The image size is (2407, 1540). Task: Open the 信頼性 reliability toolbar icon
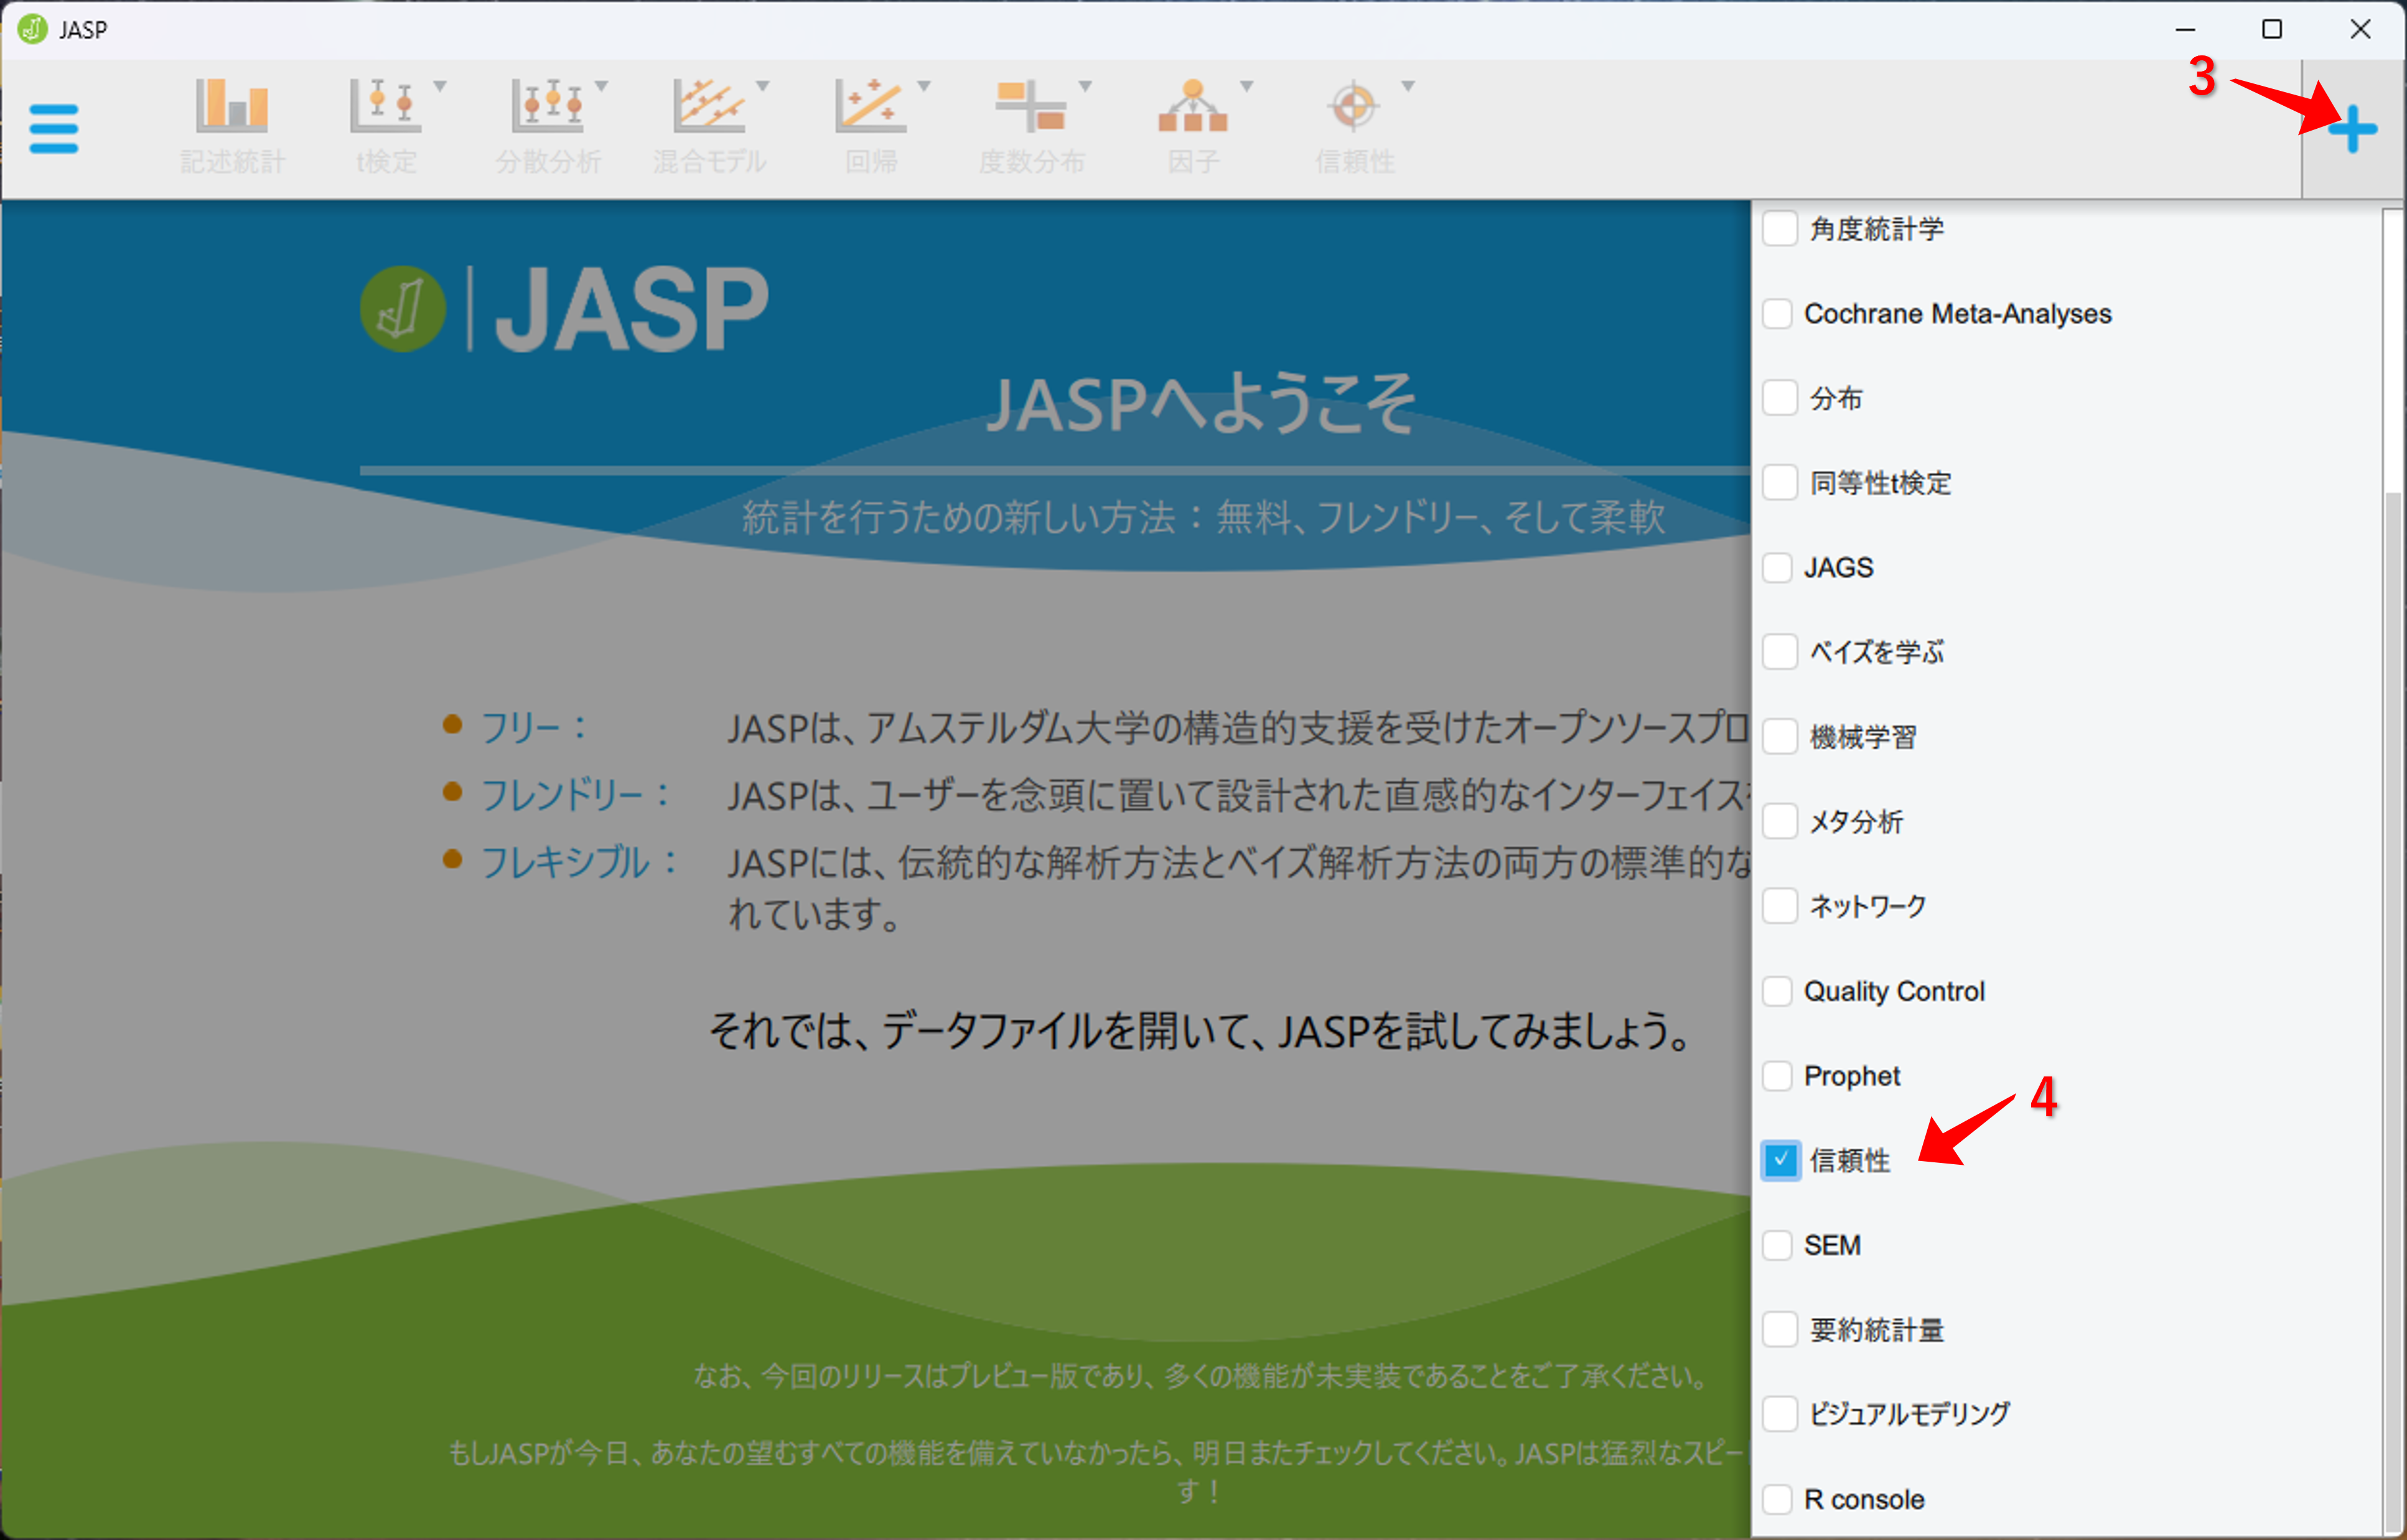tap(1354, 127)
